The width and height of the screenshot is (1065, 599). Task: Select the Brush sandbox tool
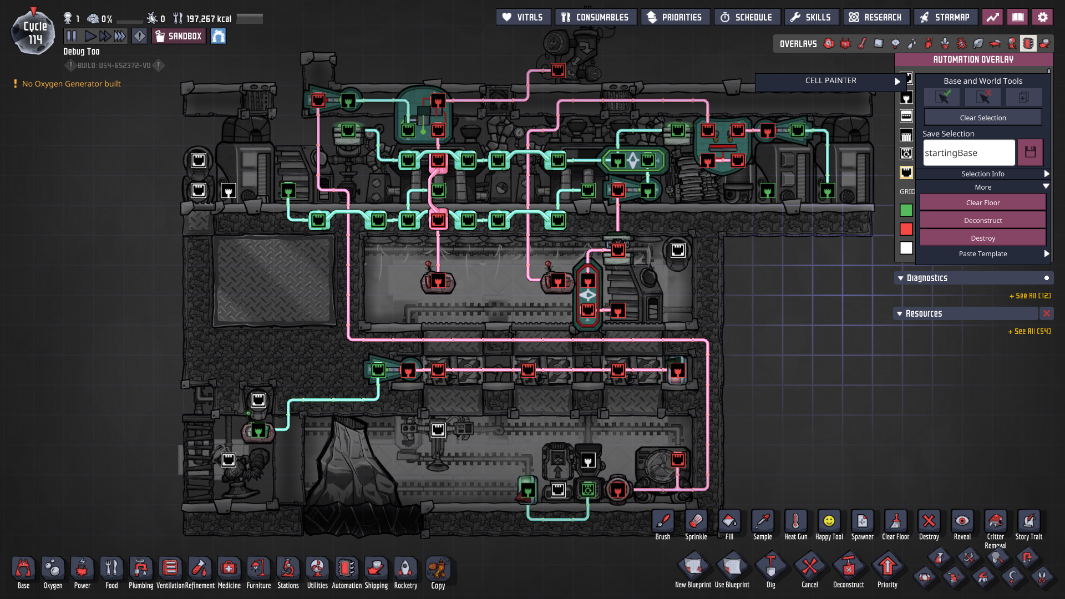coord(663,522)
